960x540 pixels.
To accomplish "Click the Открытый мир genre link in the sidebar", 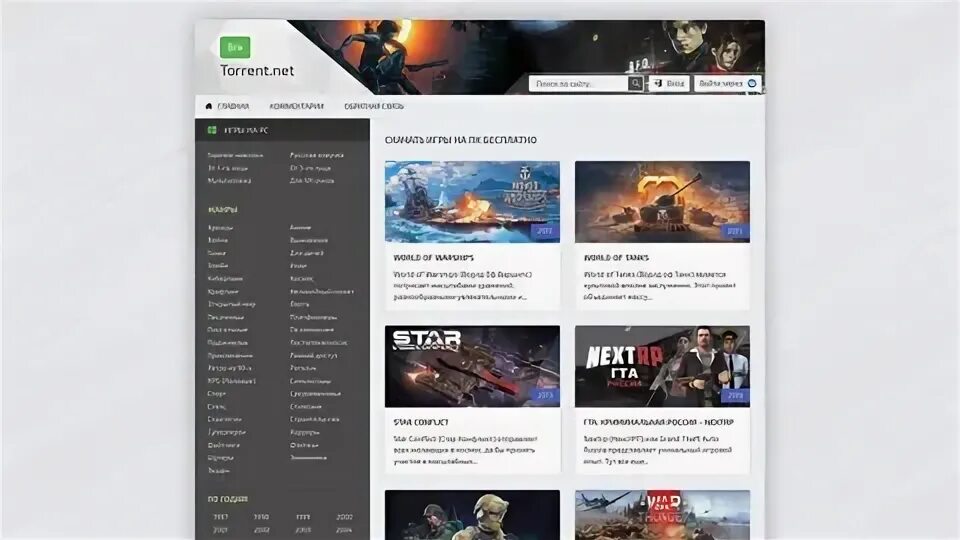I will click(x=231, y=304).
